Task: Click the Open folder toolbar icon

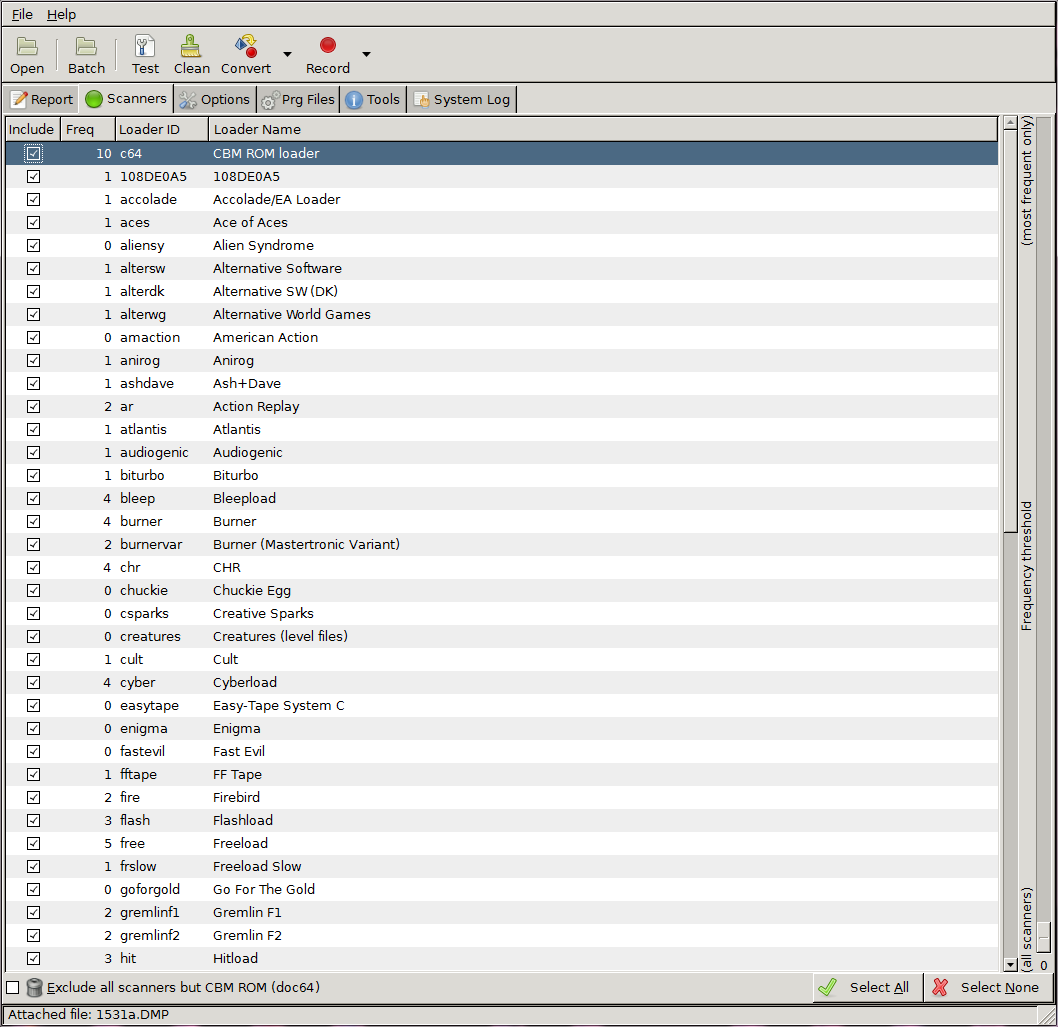Action: 27,47
